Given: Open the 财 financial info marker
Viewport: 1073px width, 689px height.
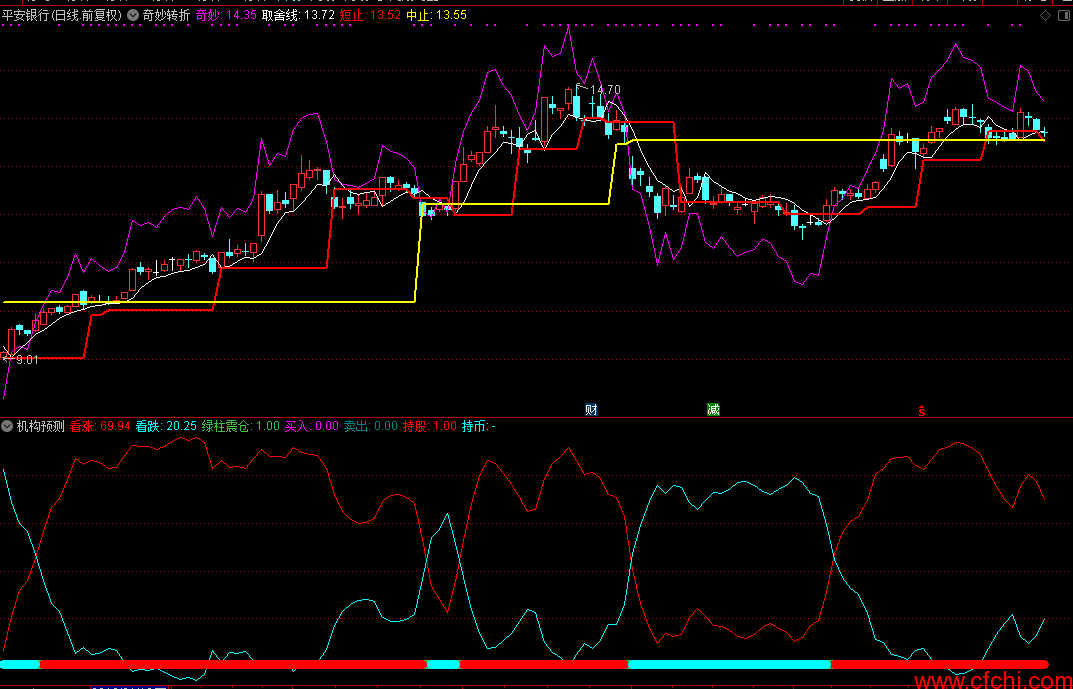Looking at the screenshot, I should pos(591,409).
